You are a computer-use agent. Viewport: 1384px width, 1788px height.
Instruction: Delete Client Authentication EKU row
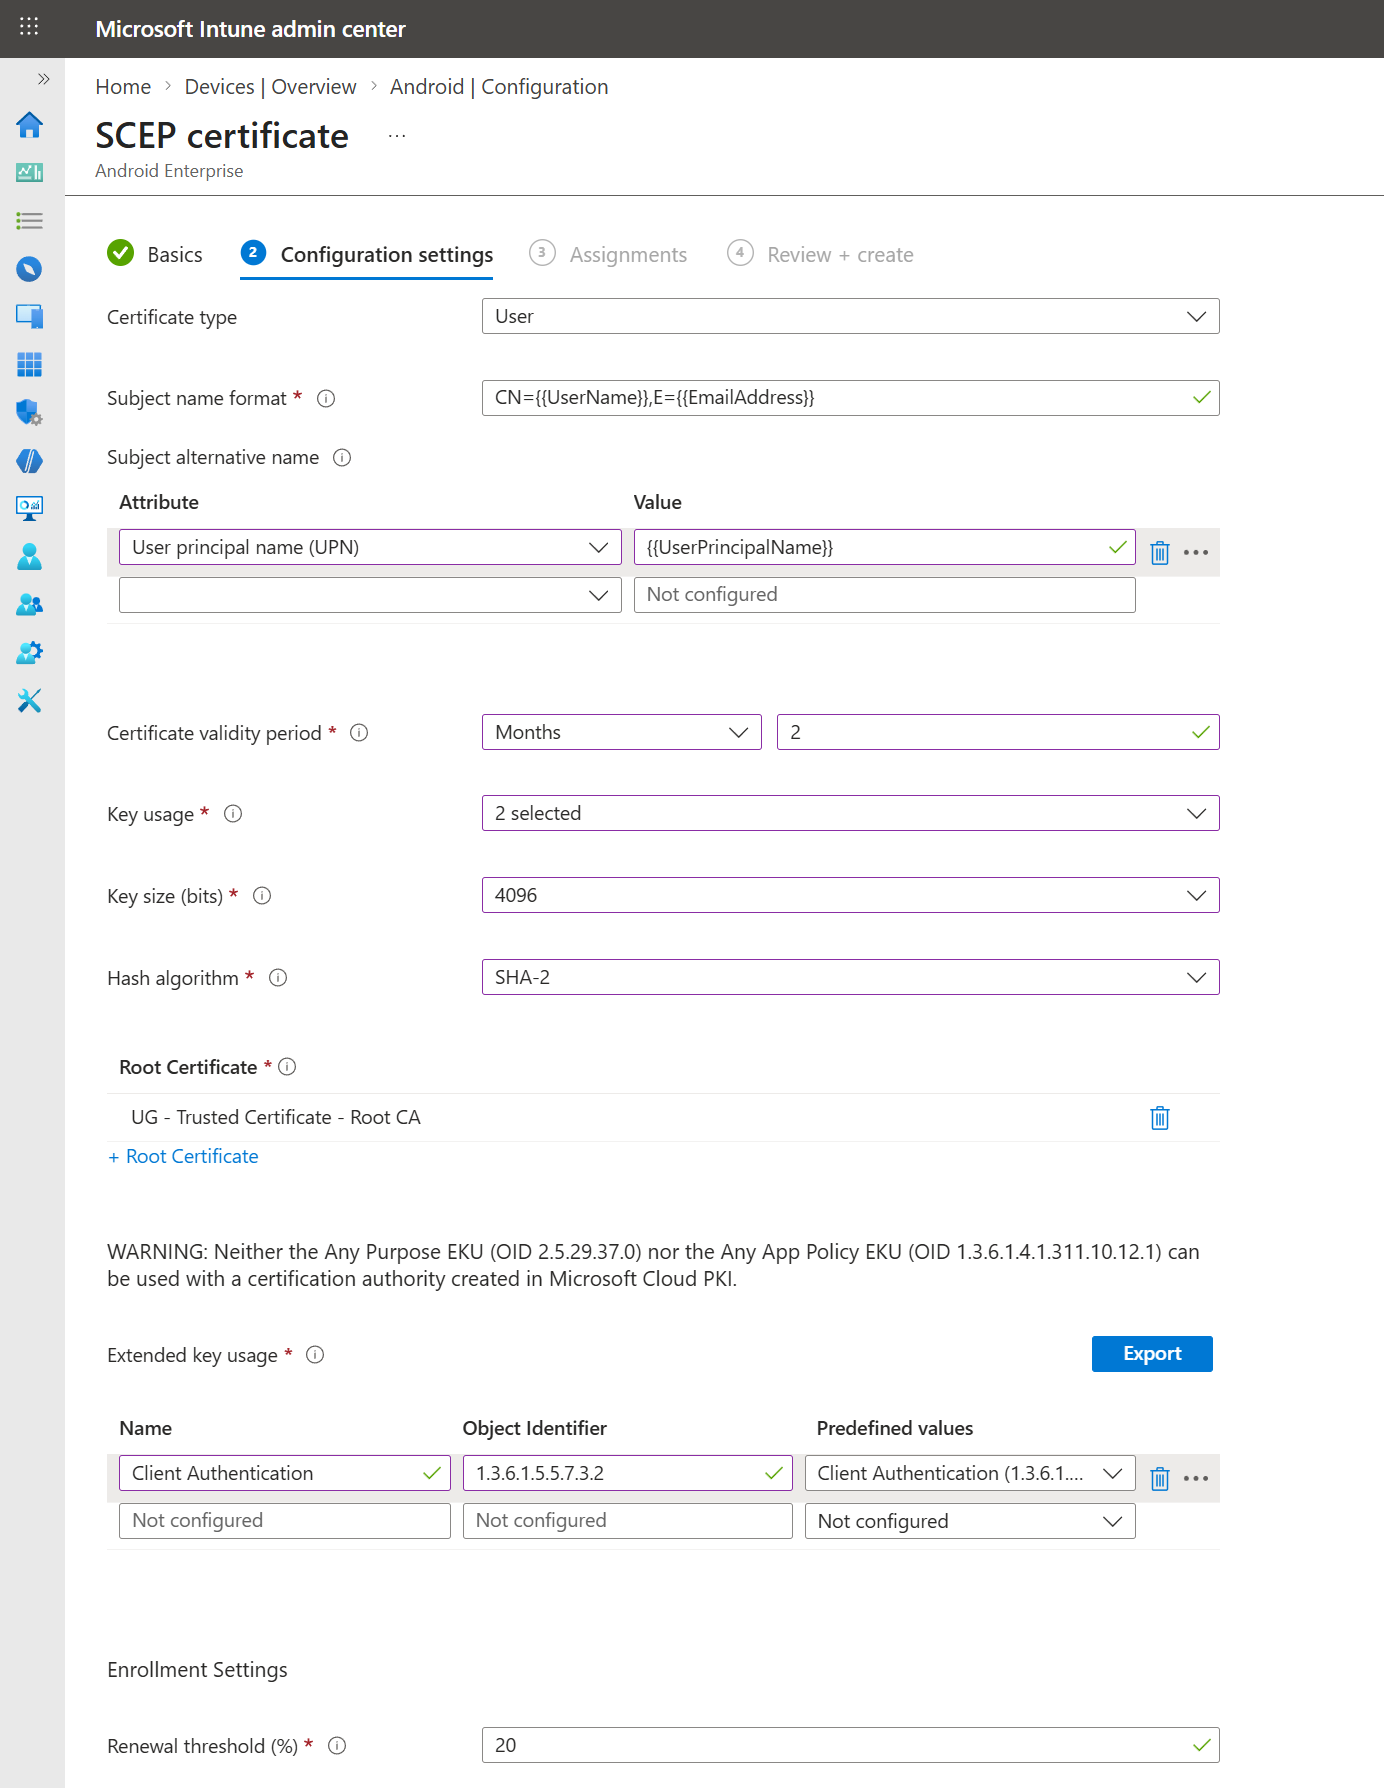[x=1160, y=1478]
